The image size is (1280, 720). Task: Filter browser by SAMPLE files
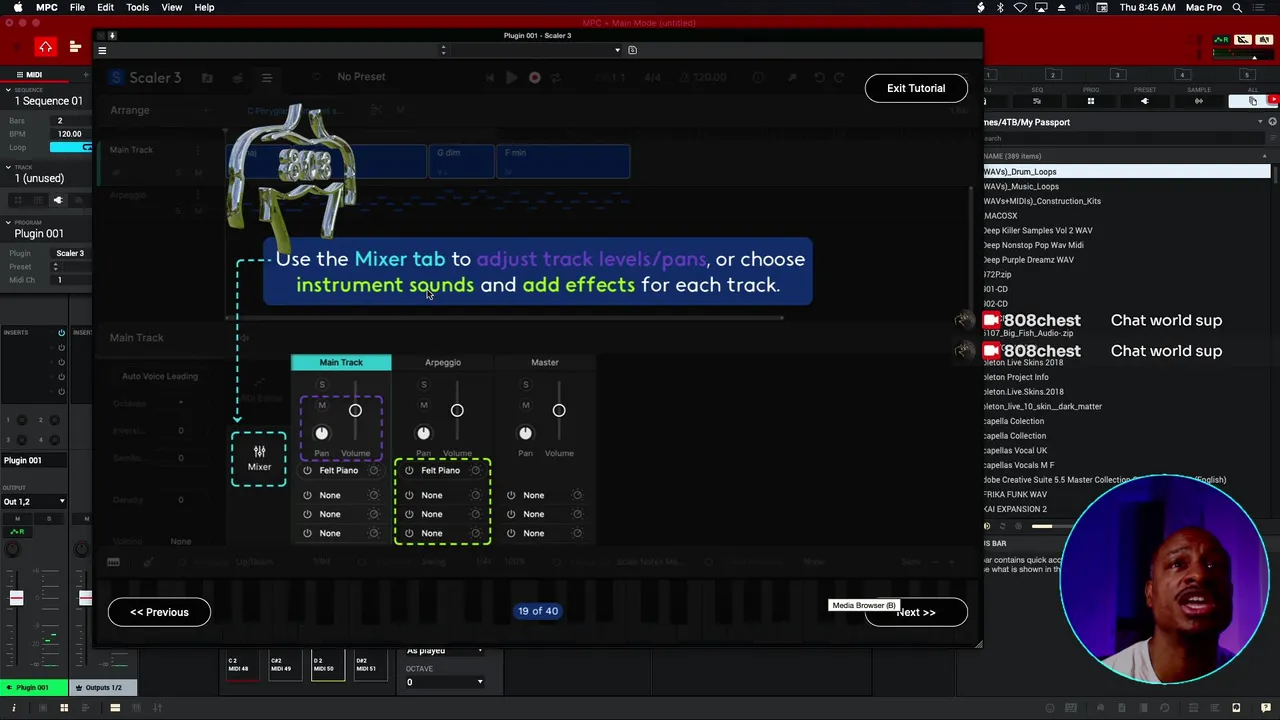click(x=1199, y=101)
